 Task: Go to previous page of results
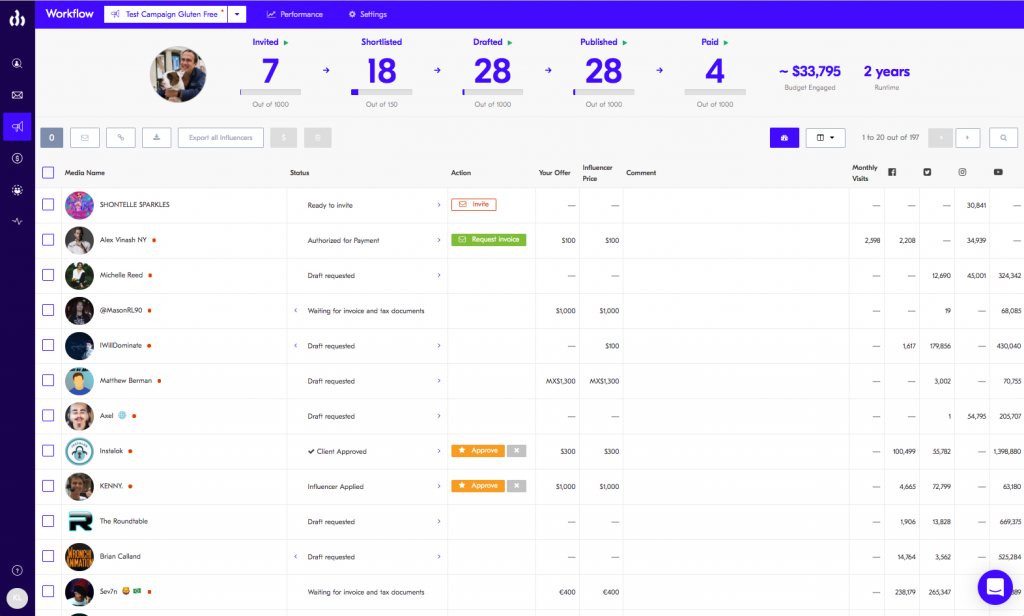[x=940, y=138]
